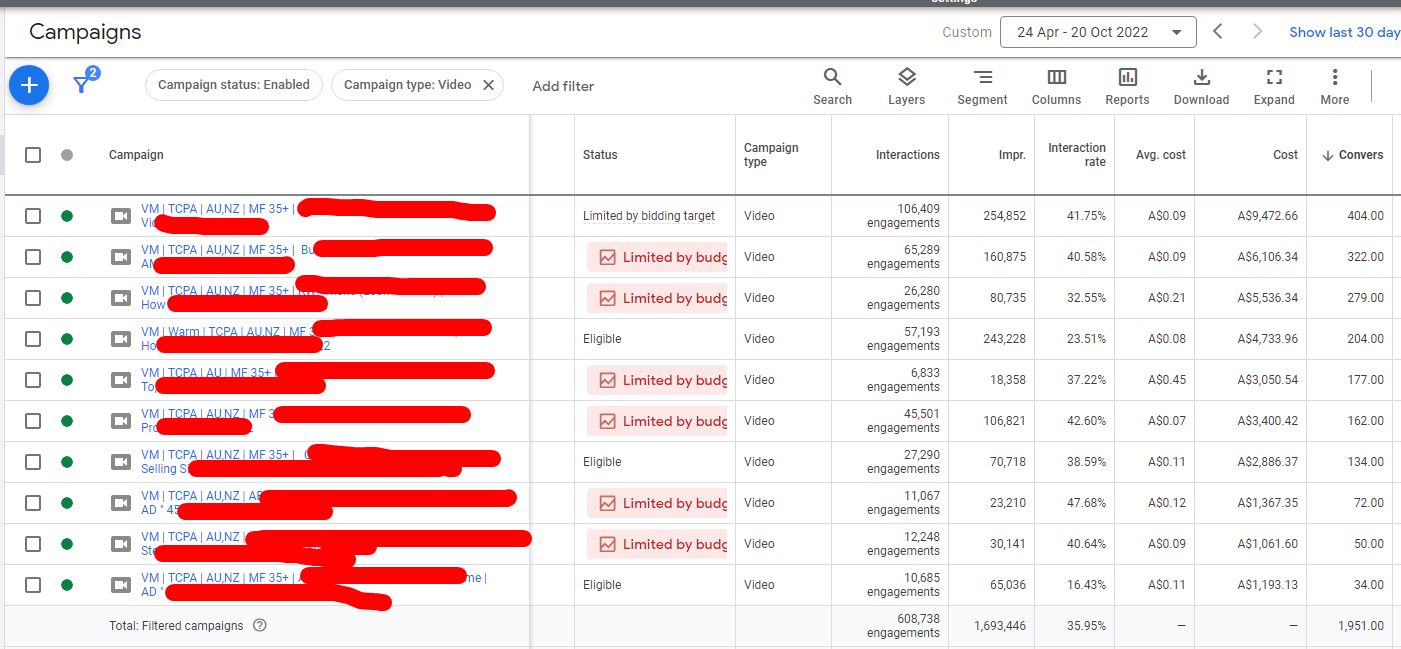Sort by the Convers column header
The height and width of the screenshot is (649, 1401).
tap(1352, 155)
